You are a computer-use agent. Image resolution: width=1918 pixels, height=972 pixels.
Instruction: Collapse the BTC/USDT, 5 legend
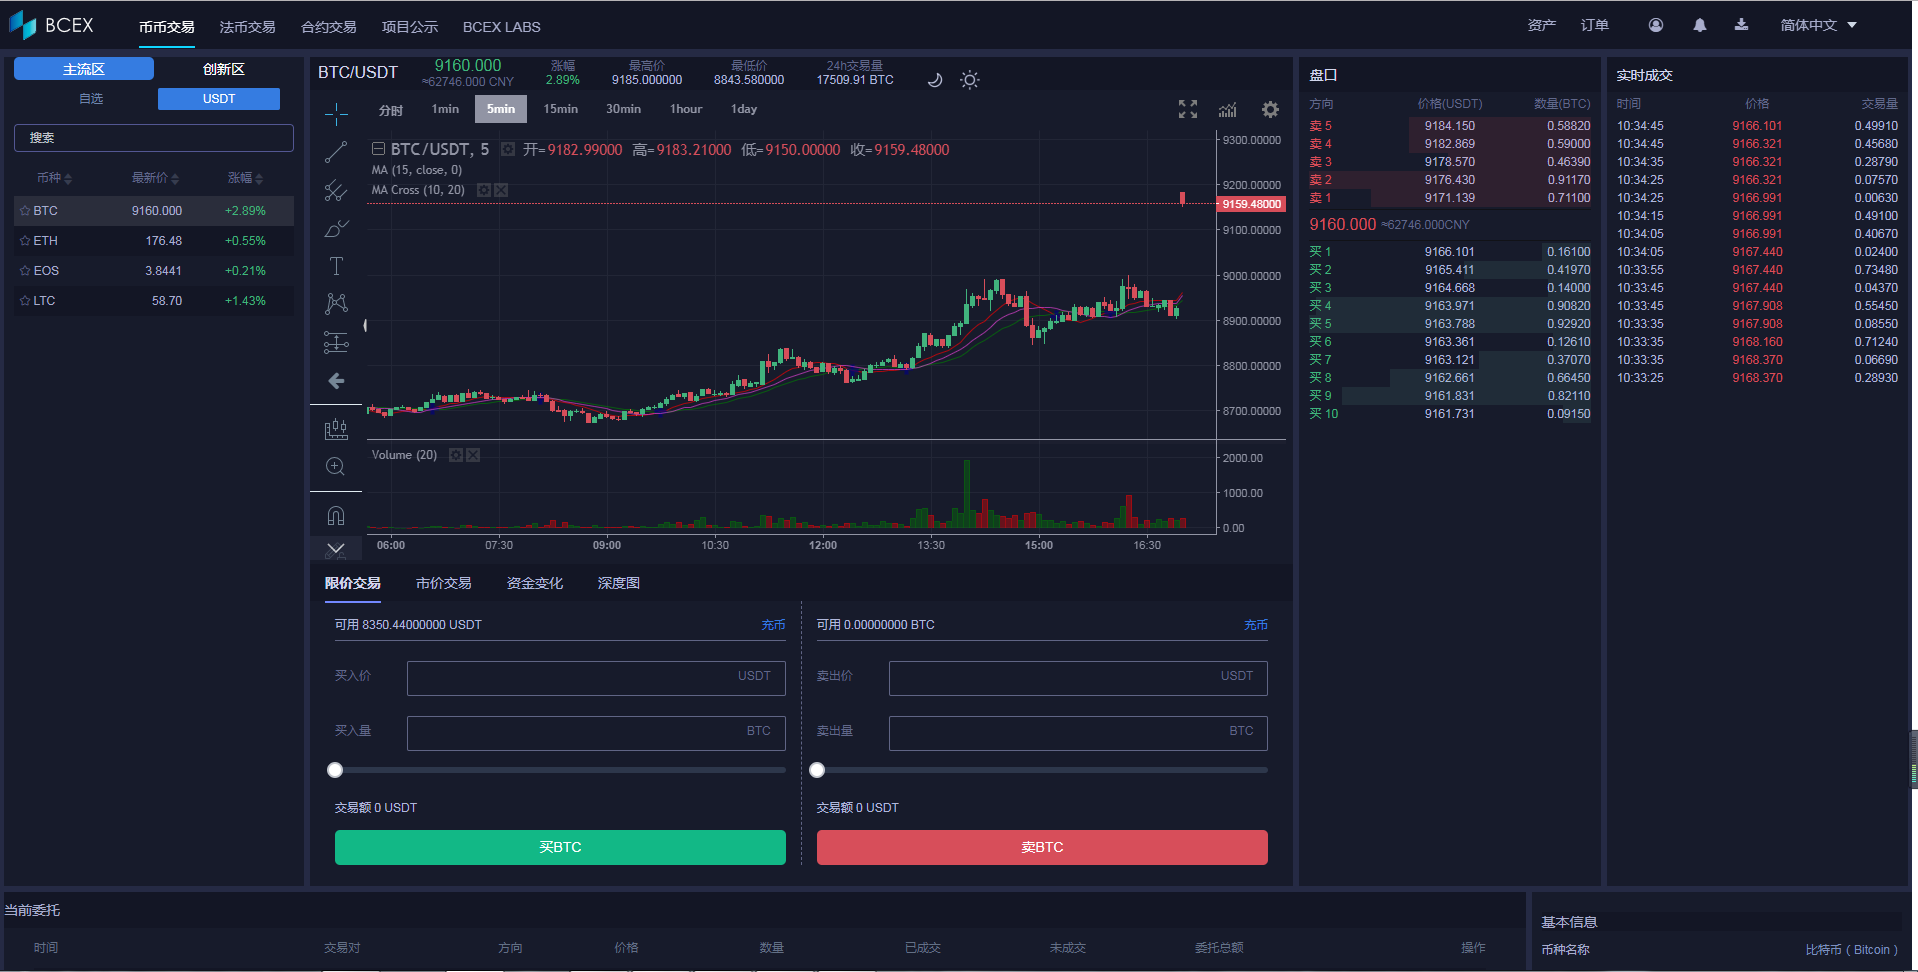click(378, 149)
